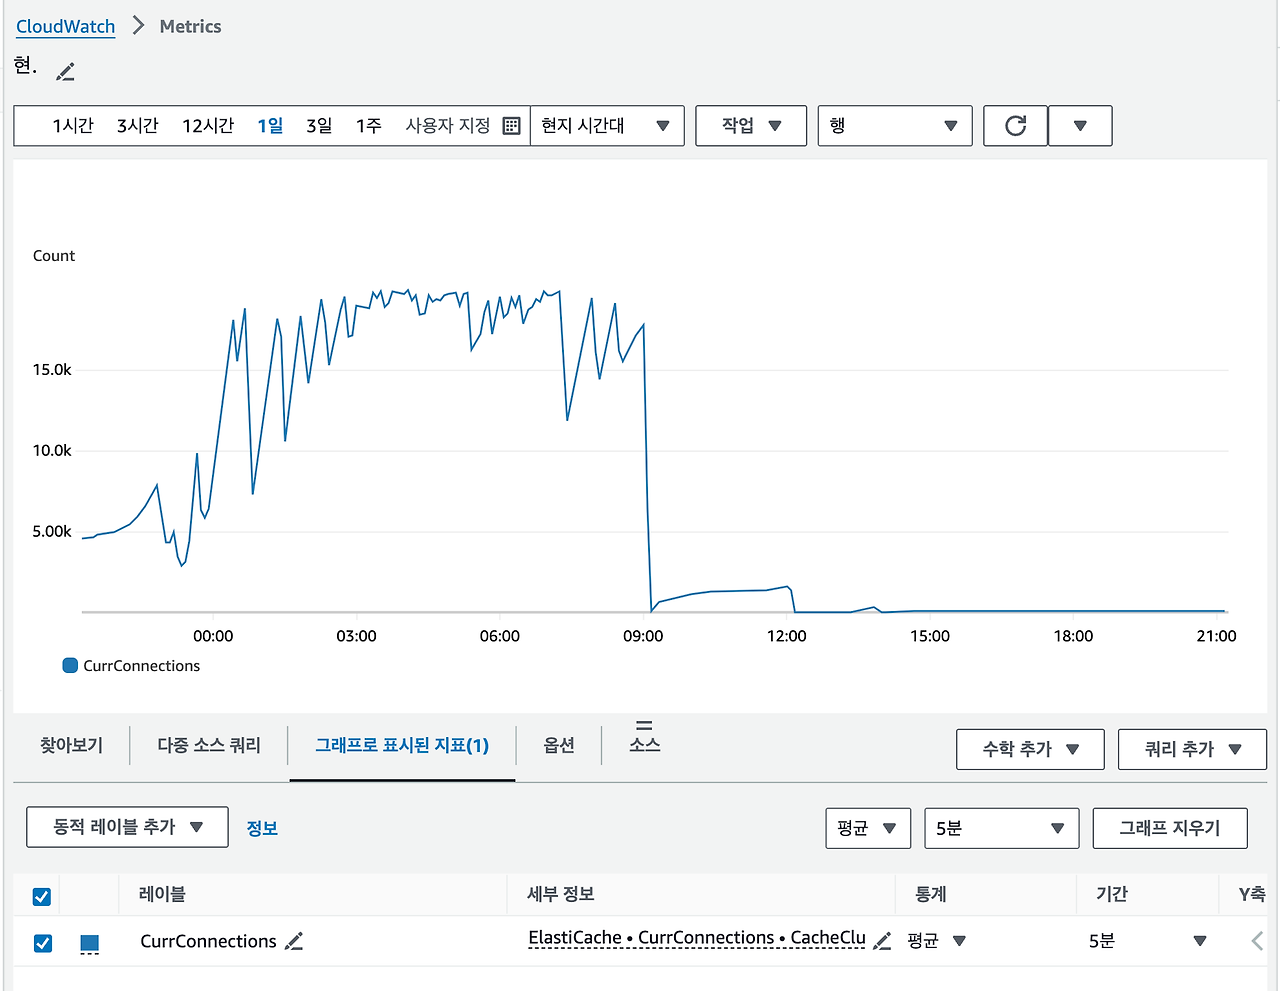
Task: Click the pencil icon next to graph title
Action: pyautogui.click(x=66, y=72)
